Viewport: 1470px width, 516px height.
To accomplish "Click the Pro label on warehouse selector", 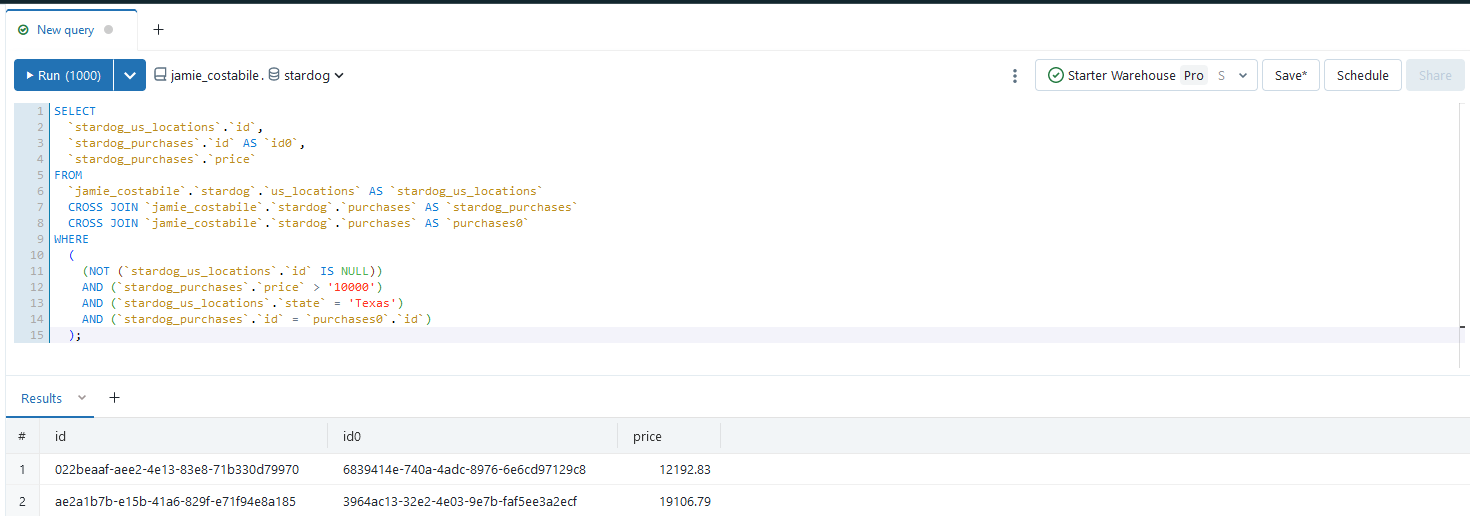I will [x=1194, y=75].
